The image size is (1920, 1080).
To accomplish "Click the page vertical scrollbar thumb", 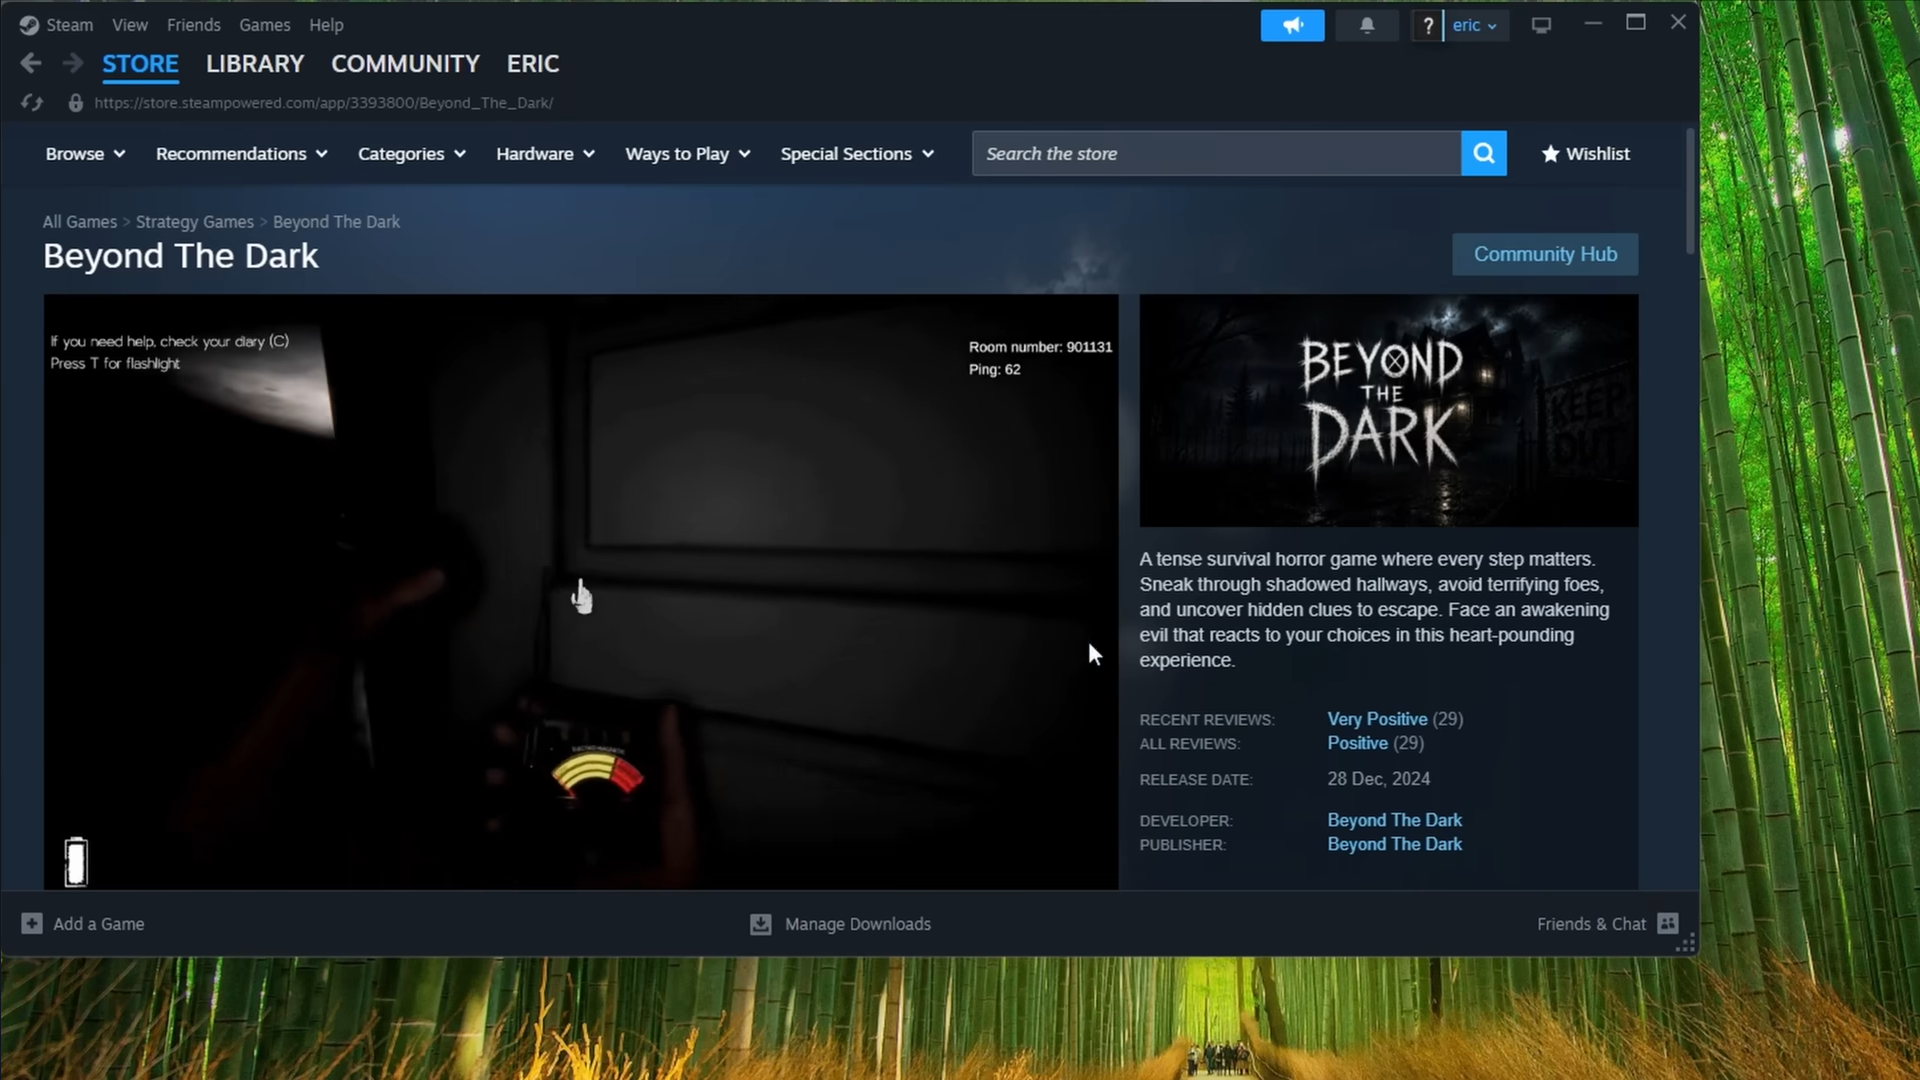I will coord(1691,190).
